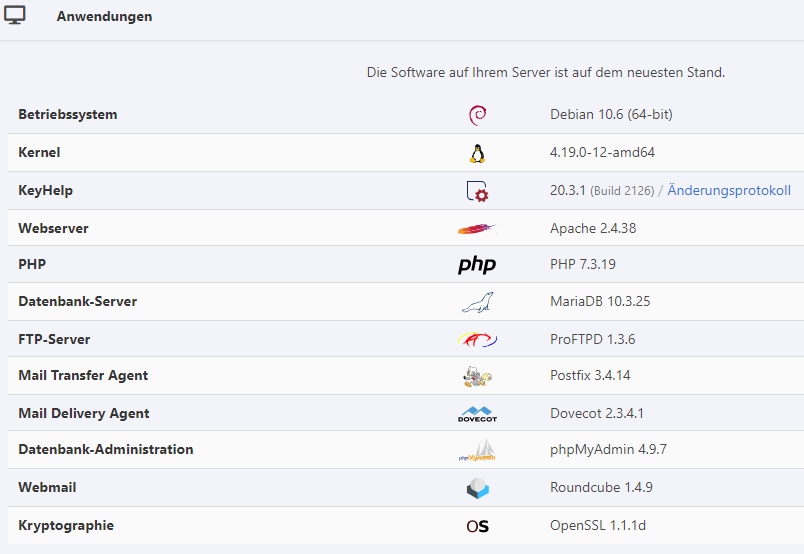Click the KeyHelp gear icon
This screenshot has height=554, width=804.
click(477, 191)
